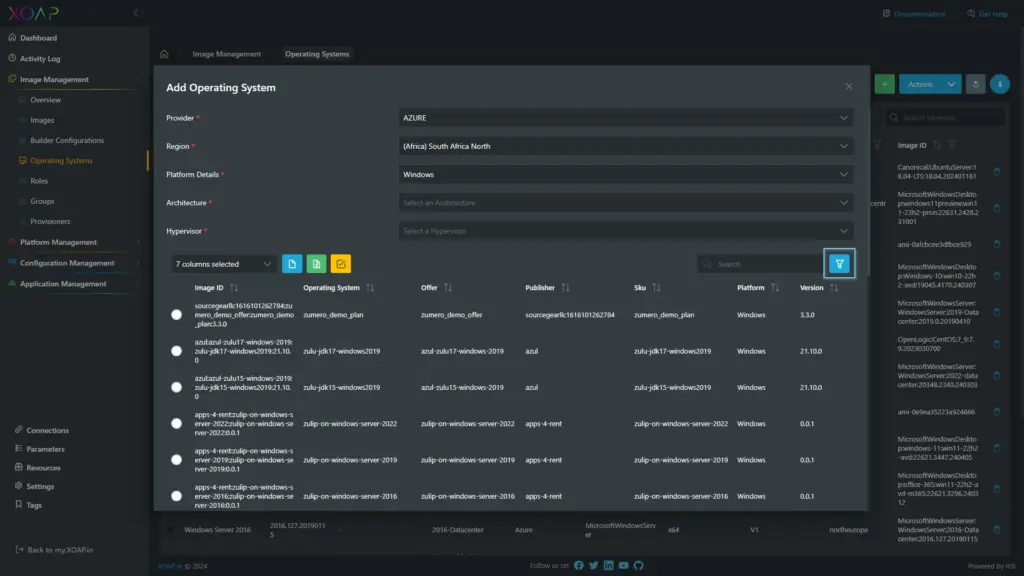Expand Configuration Management in sidebar
Image resolution: width=1024 pixels, height=576 pixels.
(74, 263)
